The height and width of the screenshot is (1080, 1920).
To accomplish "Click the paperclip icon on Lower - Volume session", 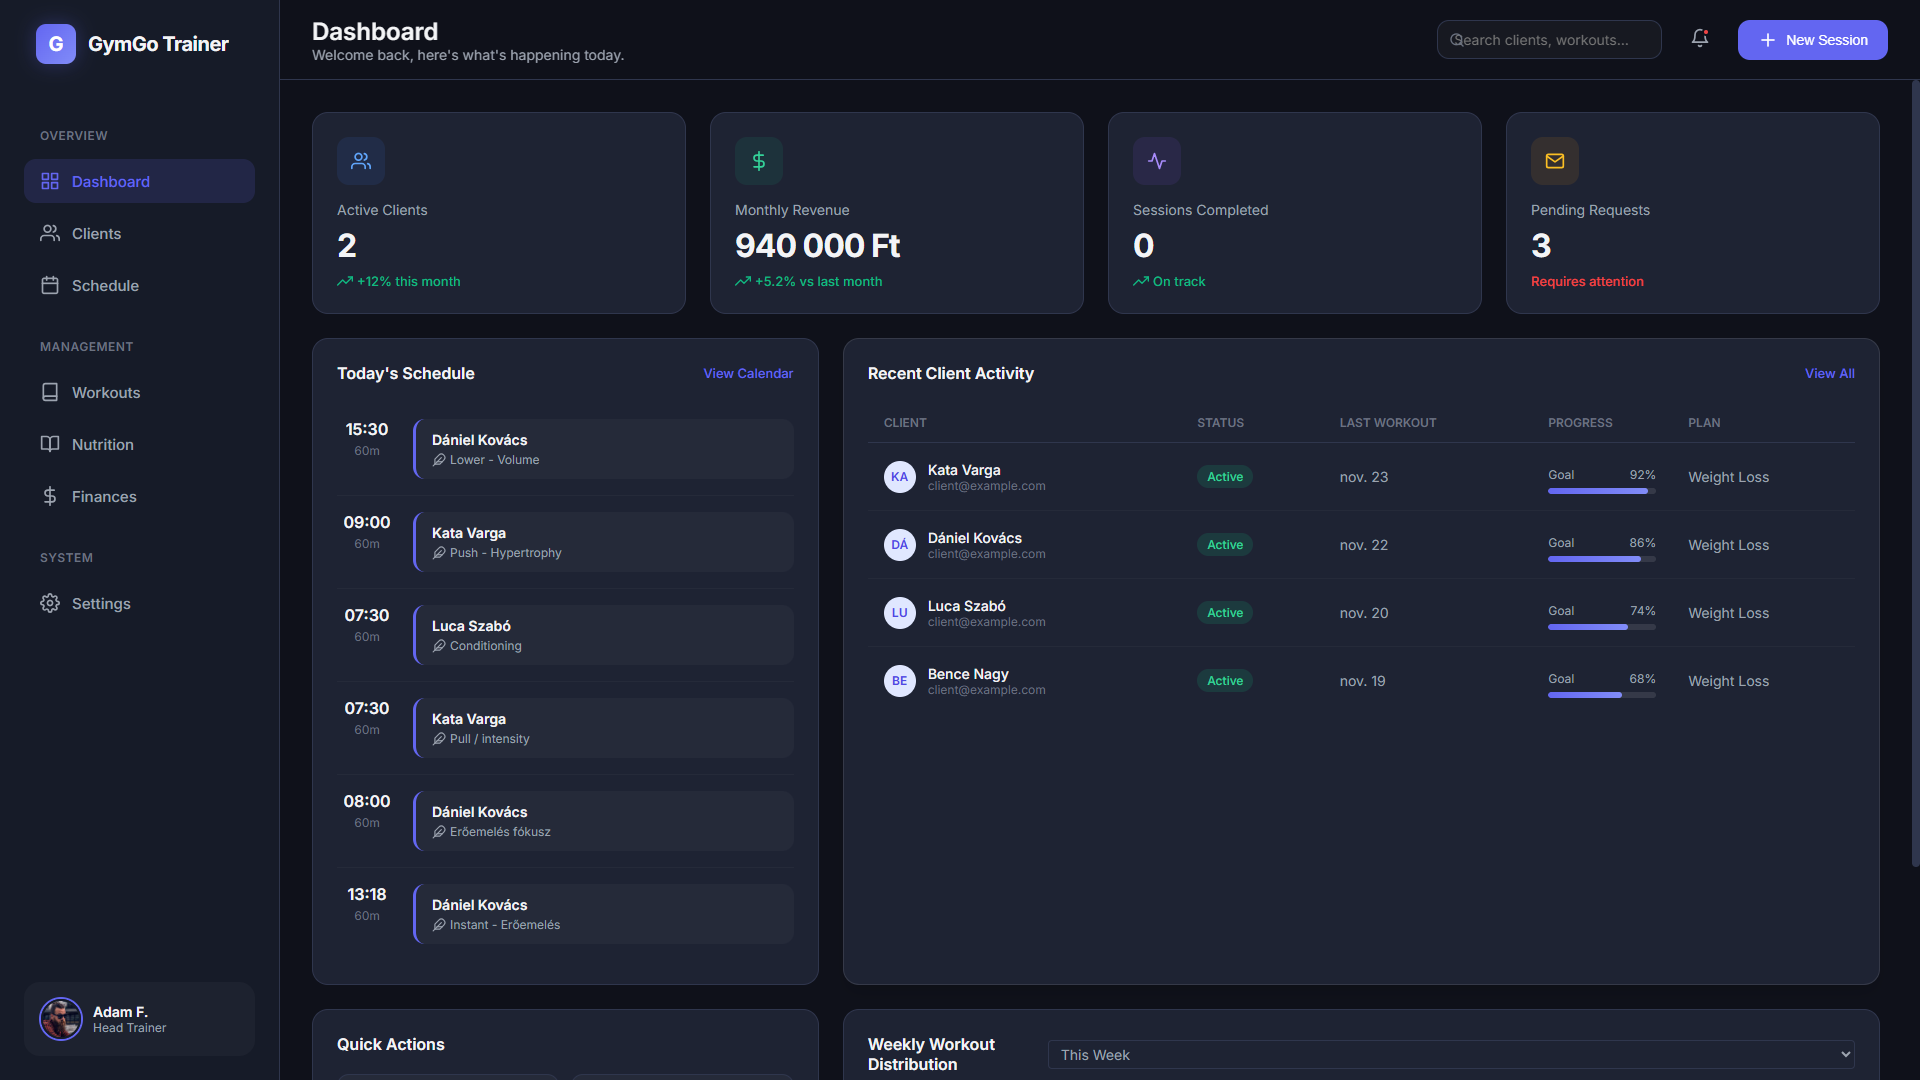I will click(x=440, y=460).
